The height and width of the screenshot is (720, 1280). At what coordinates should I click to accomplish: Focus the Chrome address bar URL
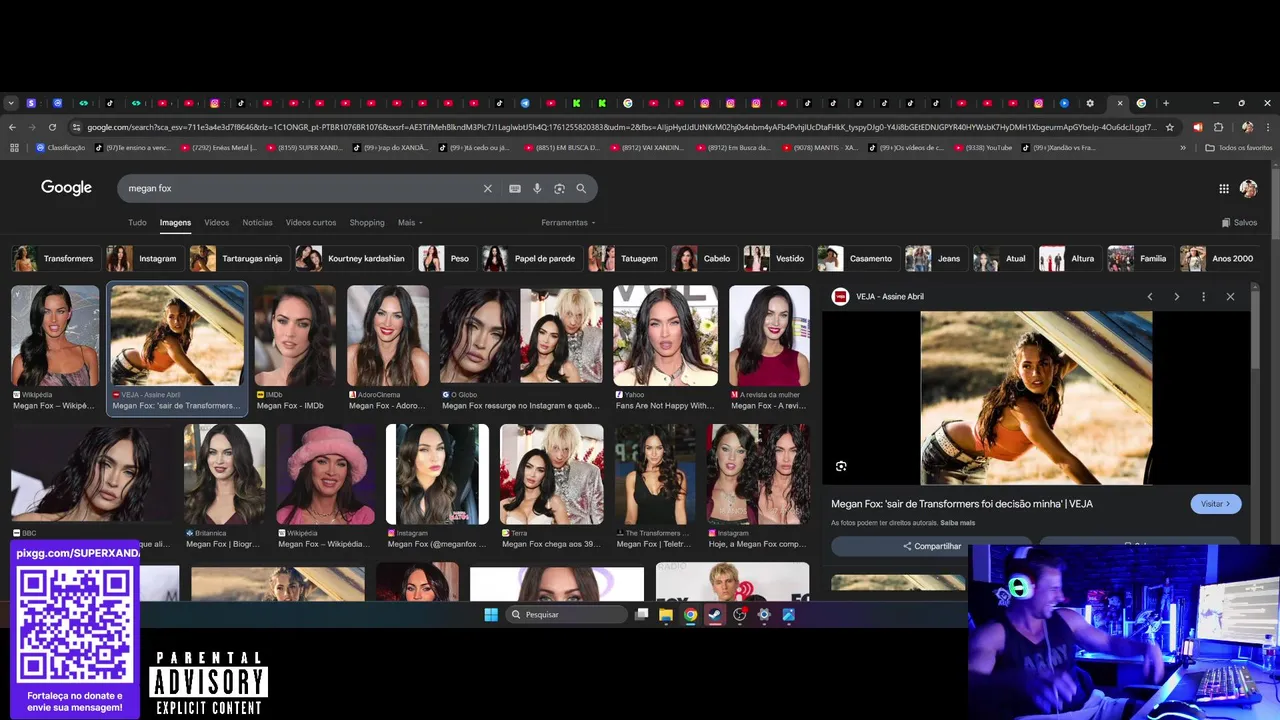pyautogui.click(x=620, y=127)
